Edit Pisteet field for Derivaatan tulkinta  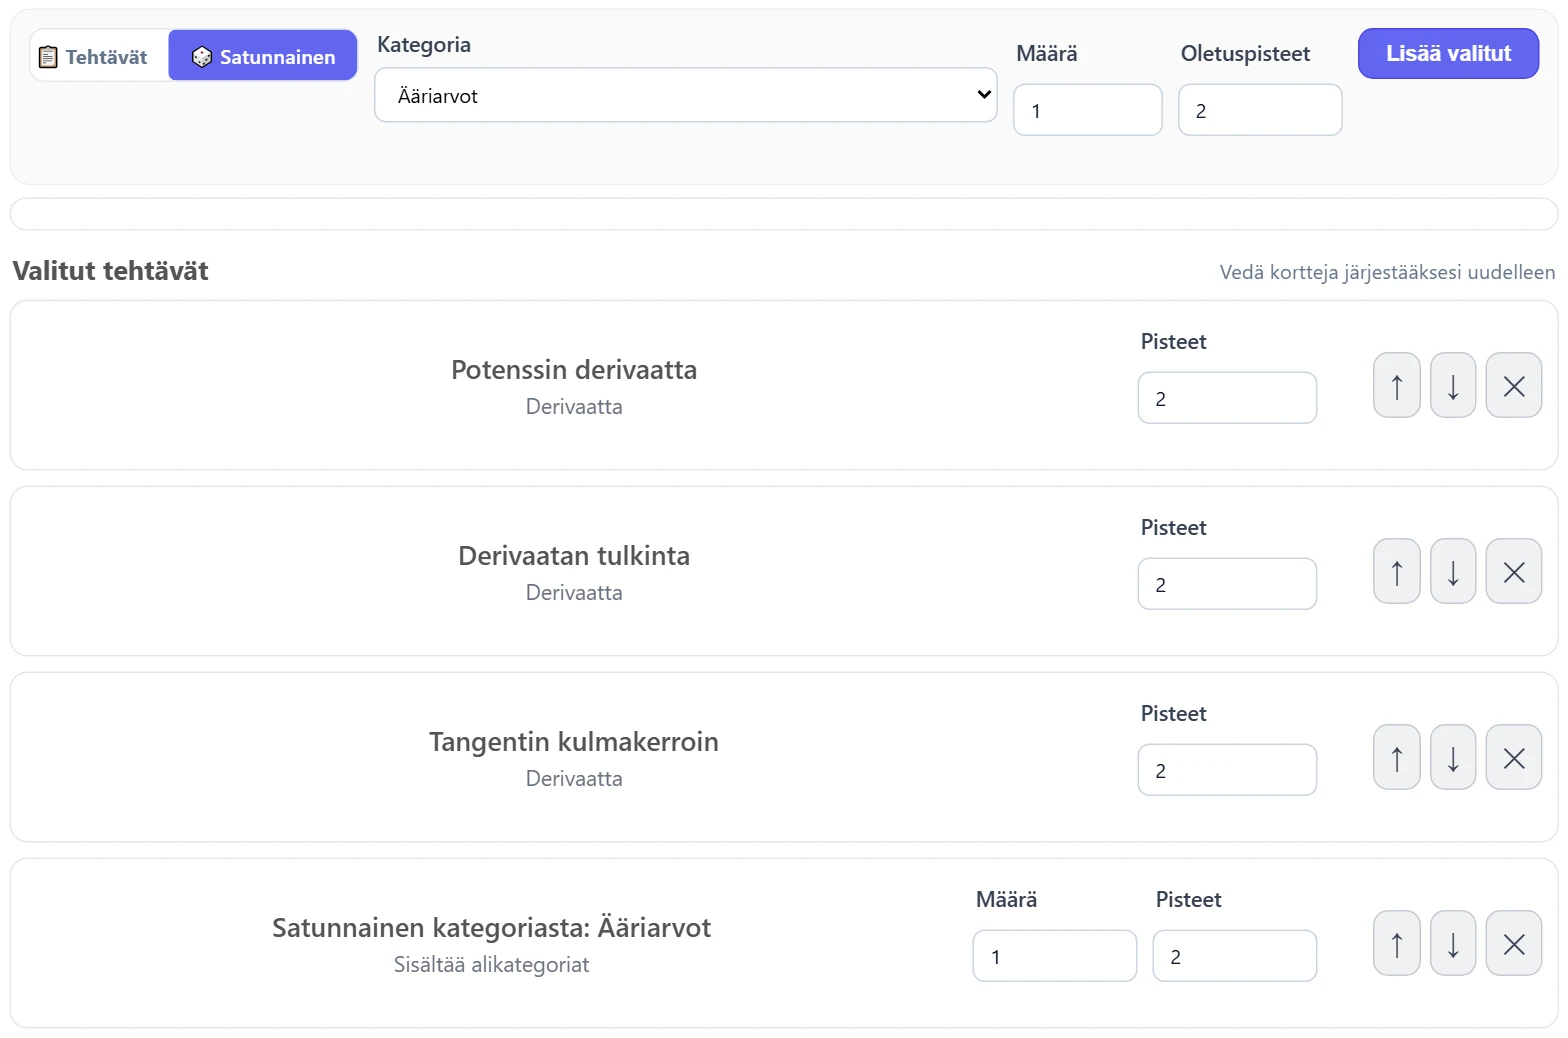click(x=1227, y=584)
